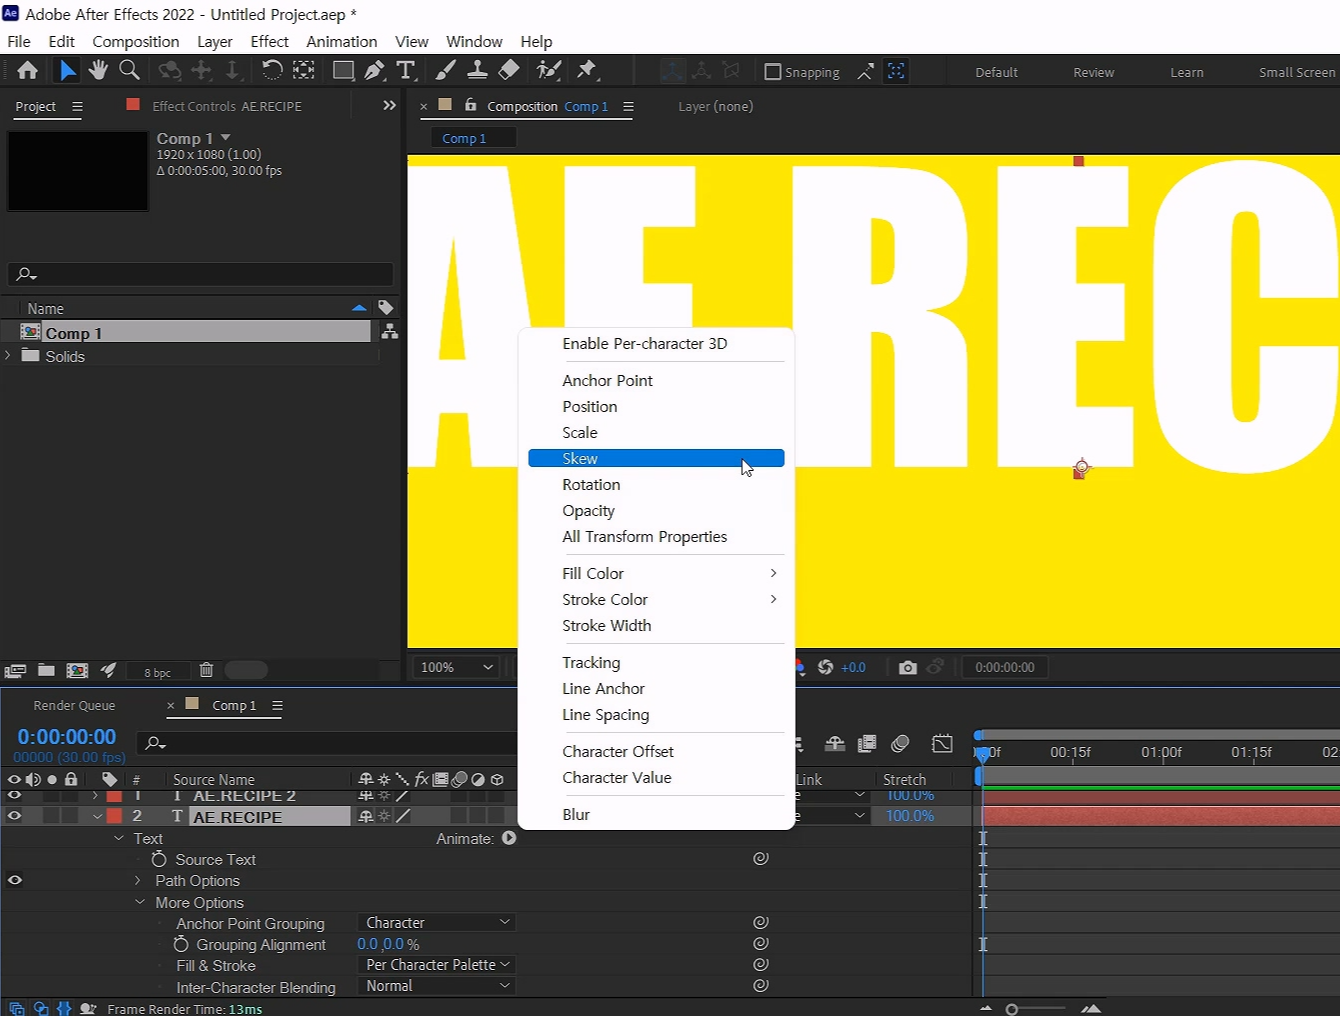Select the Puppet Pin tool
The width and height of the screenshot is (1340, 1016).
click(x=587, y=70)
